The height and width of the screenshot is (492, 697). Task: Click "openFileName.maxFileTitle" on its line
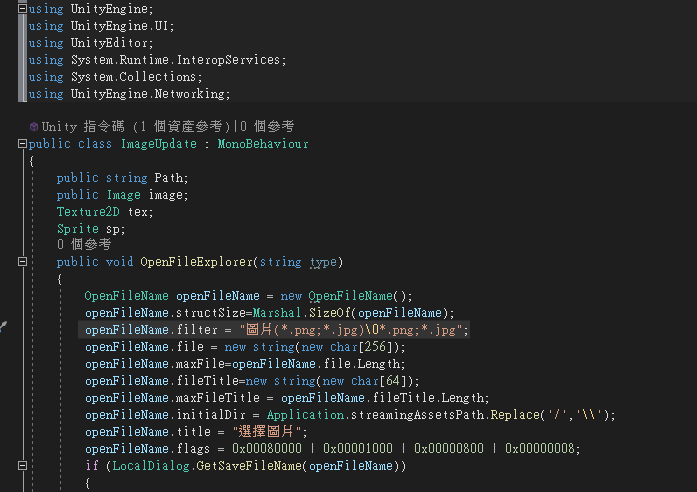pos(172,398)
